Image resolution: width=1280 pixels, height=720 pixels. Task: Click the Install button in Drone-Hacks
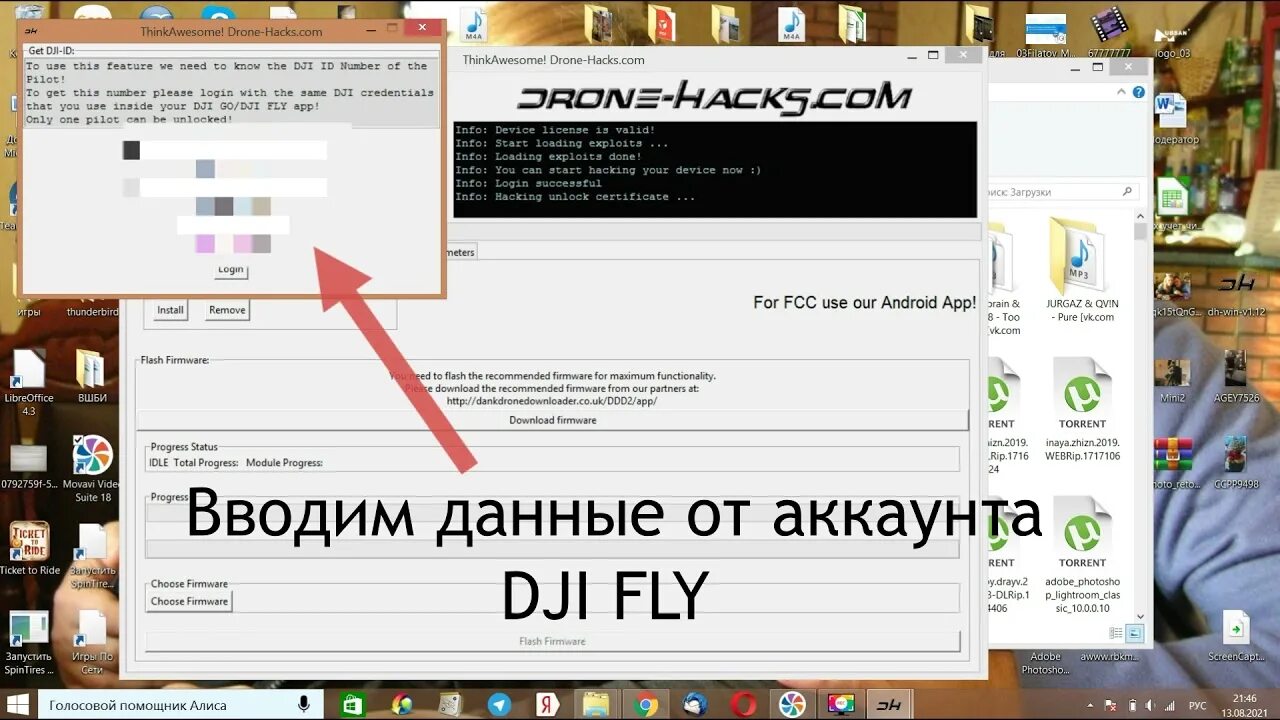click(x=170, y=310)
